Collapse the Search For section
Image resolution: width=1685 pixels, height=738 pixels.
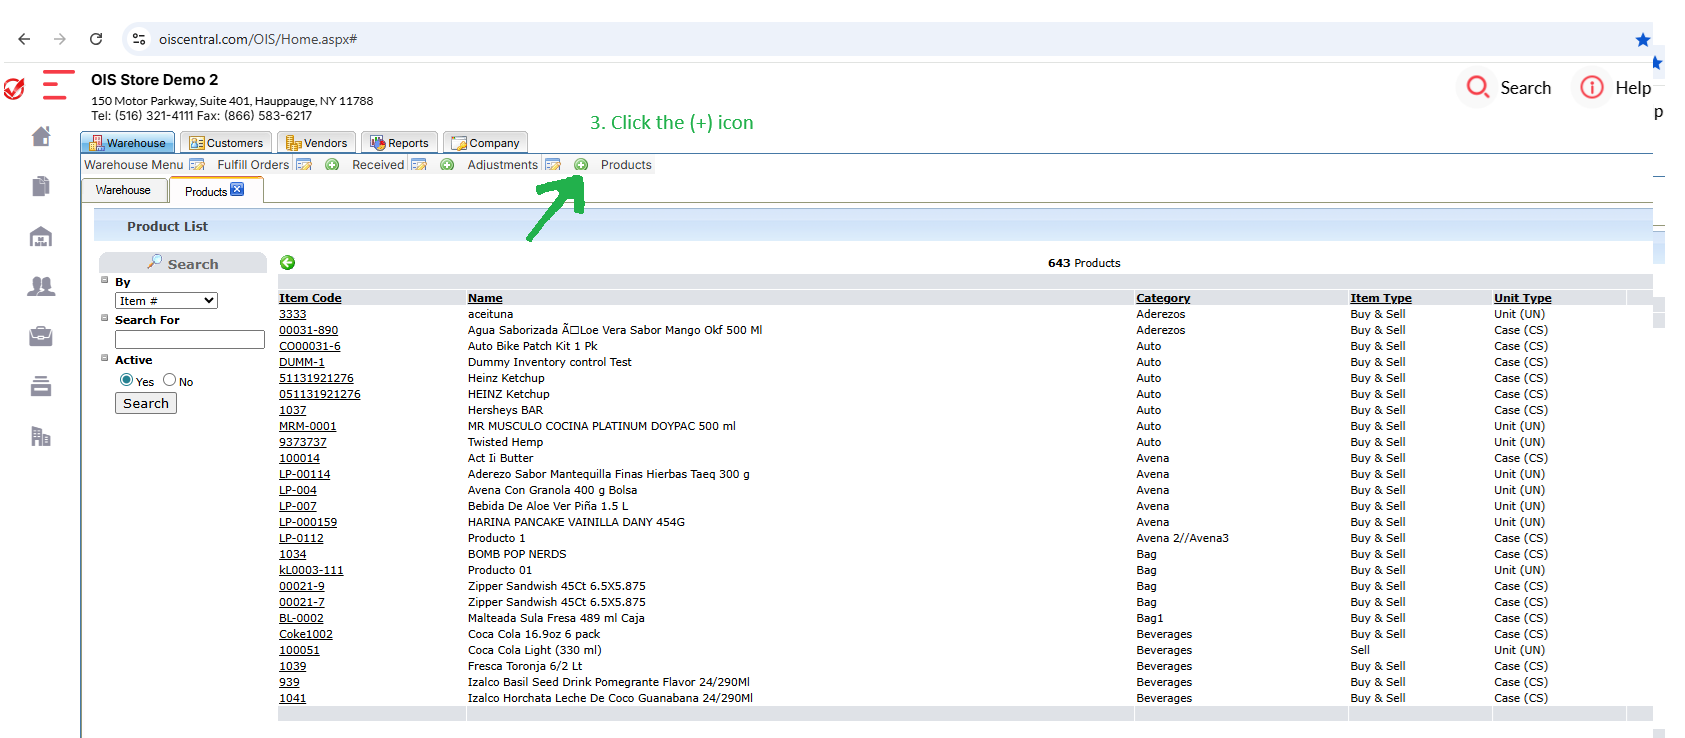(x=105, y=318)
